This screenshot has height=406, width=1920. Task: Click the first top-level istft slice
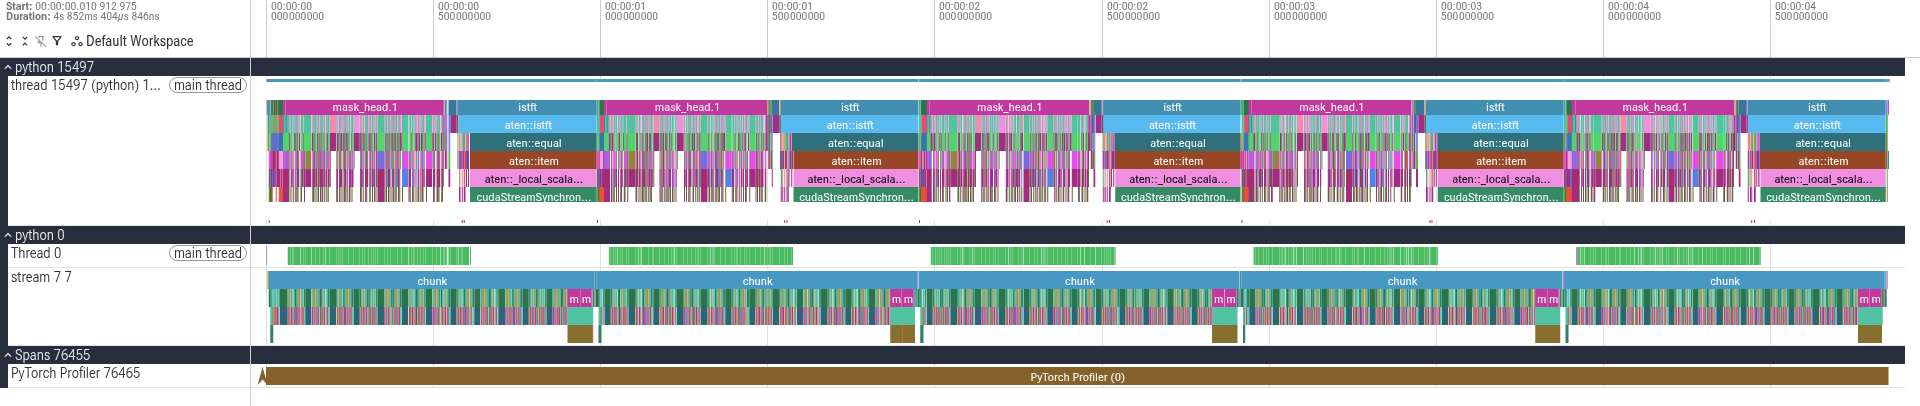527,107
